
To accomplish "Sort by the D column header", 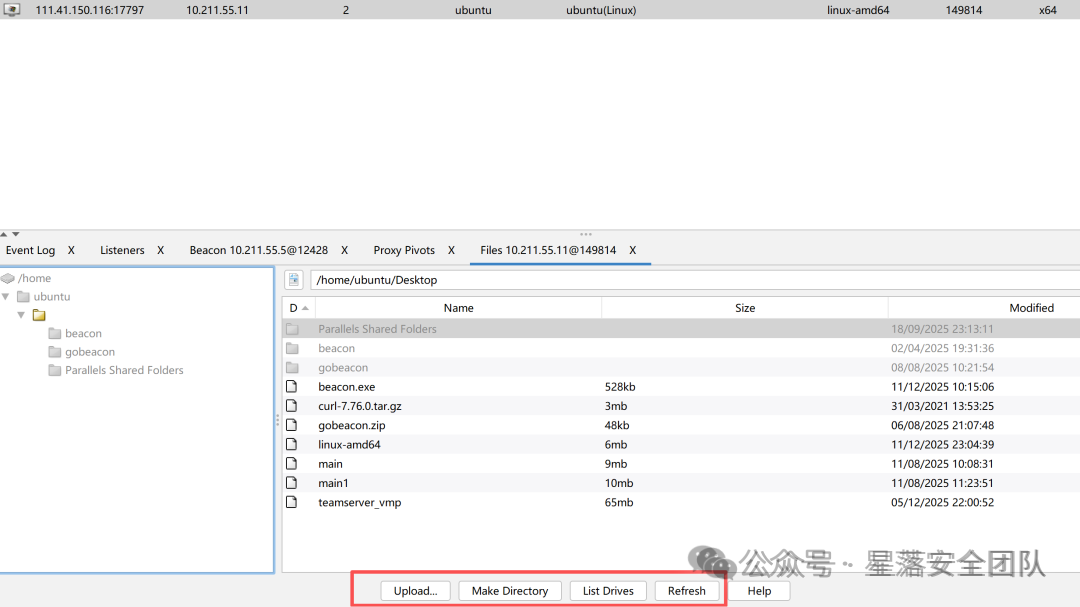I will point(299,308).
